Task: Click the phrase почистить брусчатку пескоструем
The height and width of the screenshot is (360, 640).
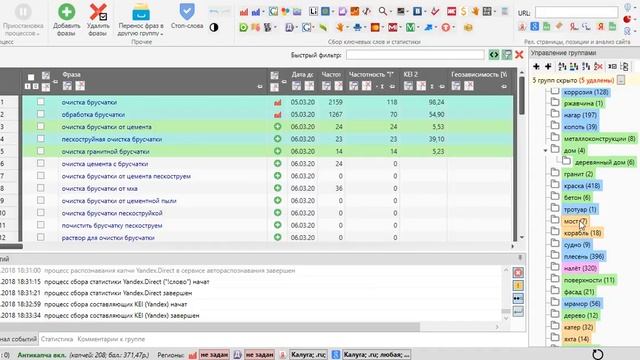Action: (x=112, y=225)
